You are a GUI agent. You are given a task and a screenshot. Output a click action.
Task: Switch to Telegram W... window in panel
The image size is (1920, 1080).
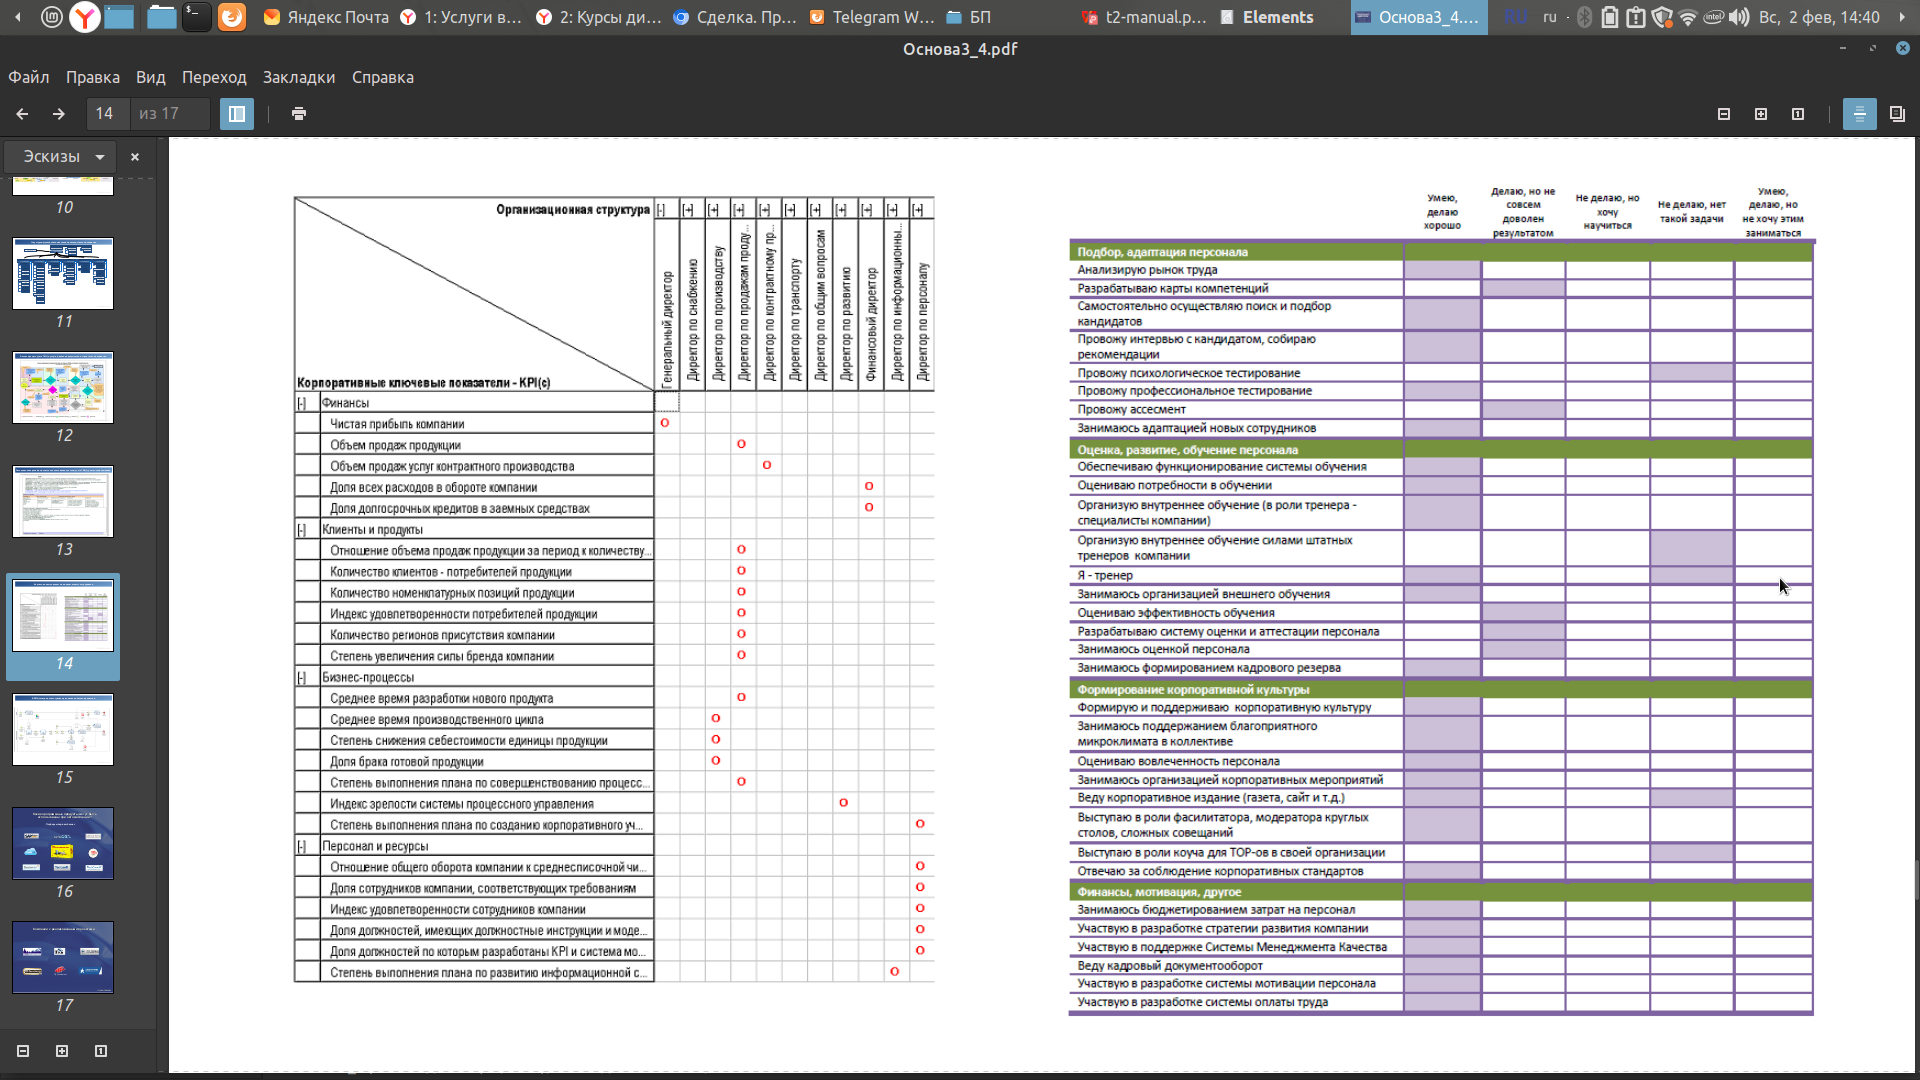pos(872,17)
